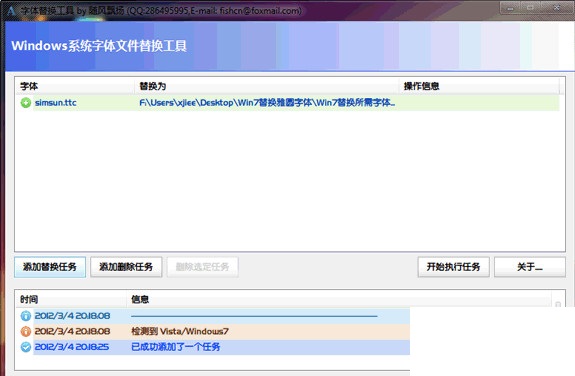The image size is (575, 376).
Task: Start tasks with 开始执行任务 button
Action: pyautogui.click(x=454, y=267)
